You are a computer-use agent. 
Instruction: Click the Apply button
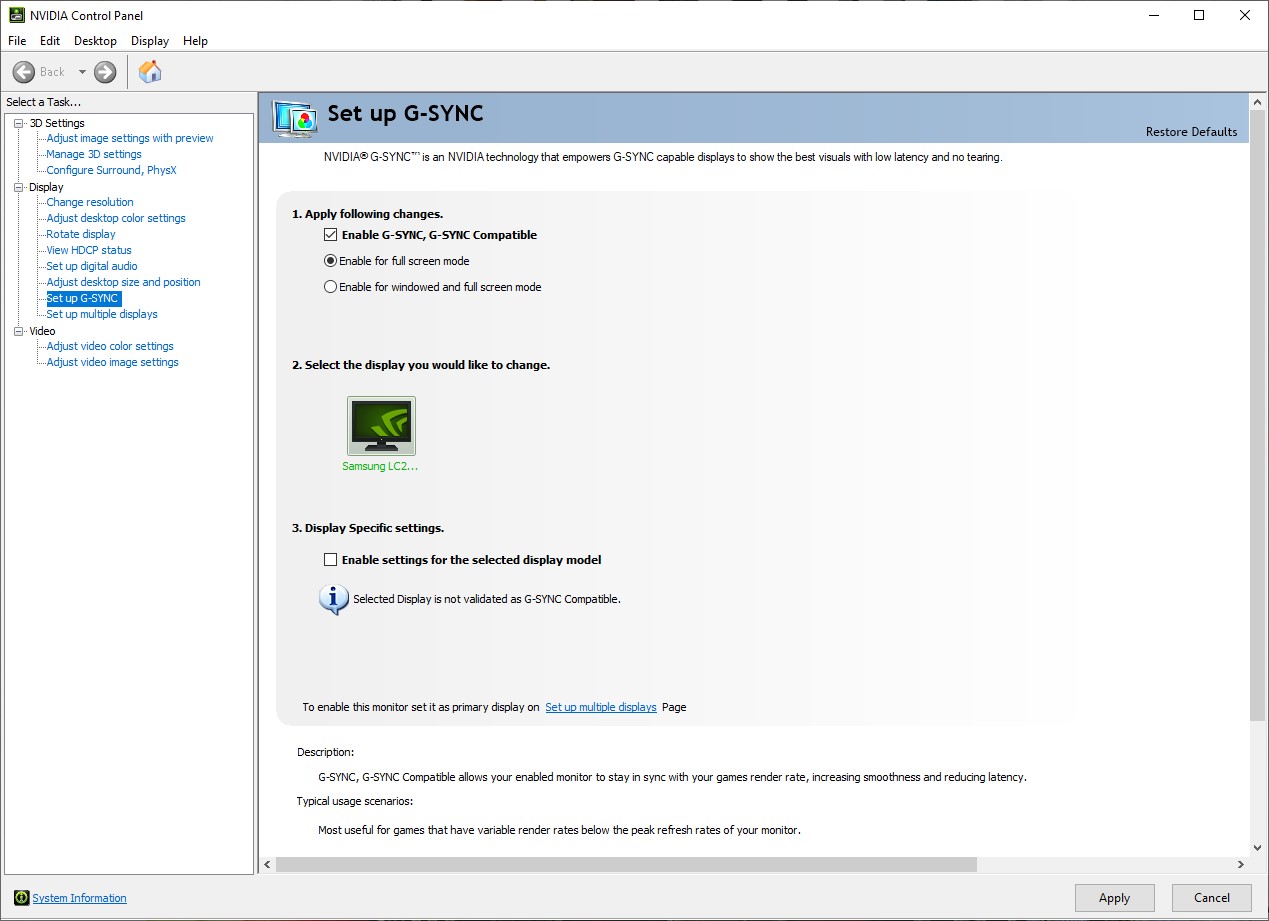point(1114,898)
